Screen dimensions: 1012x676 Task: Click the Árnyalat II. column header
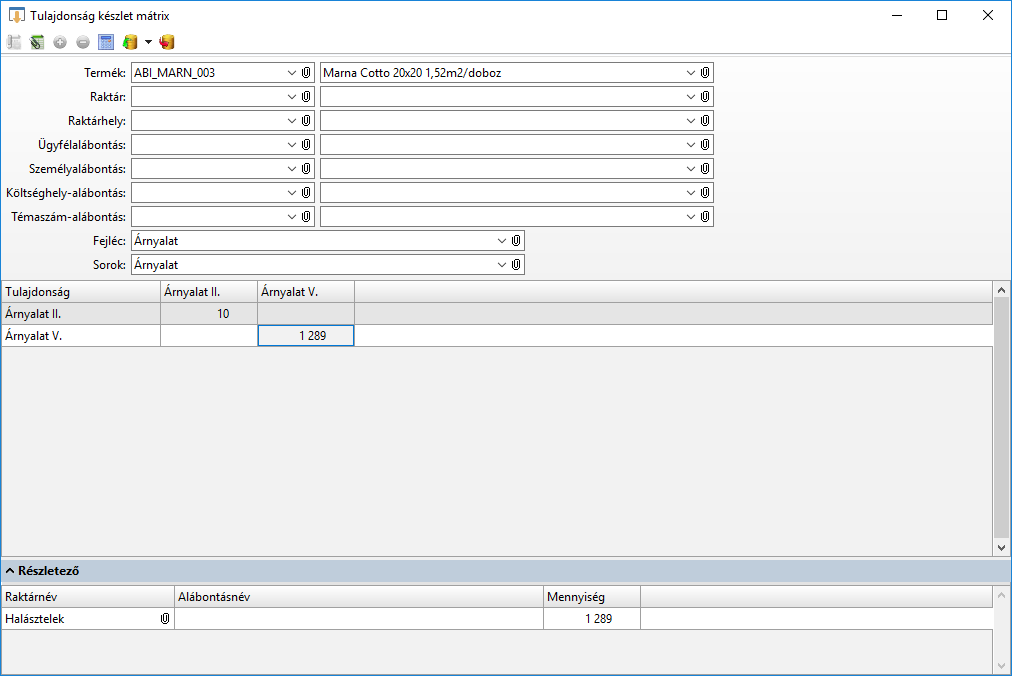click(x=209, y=292)
